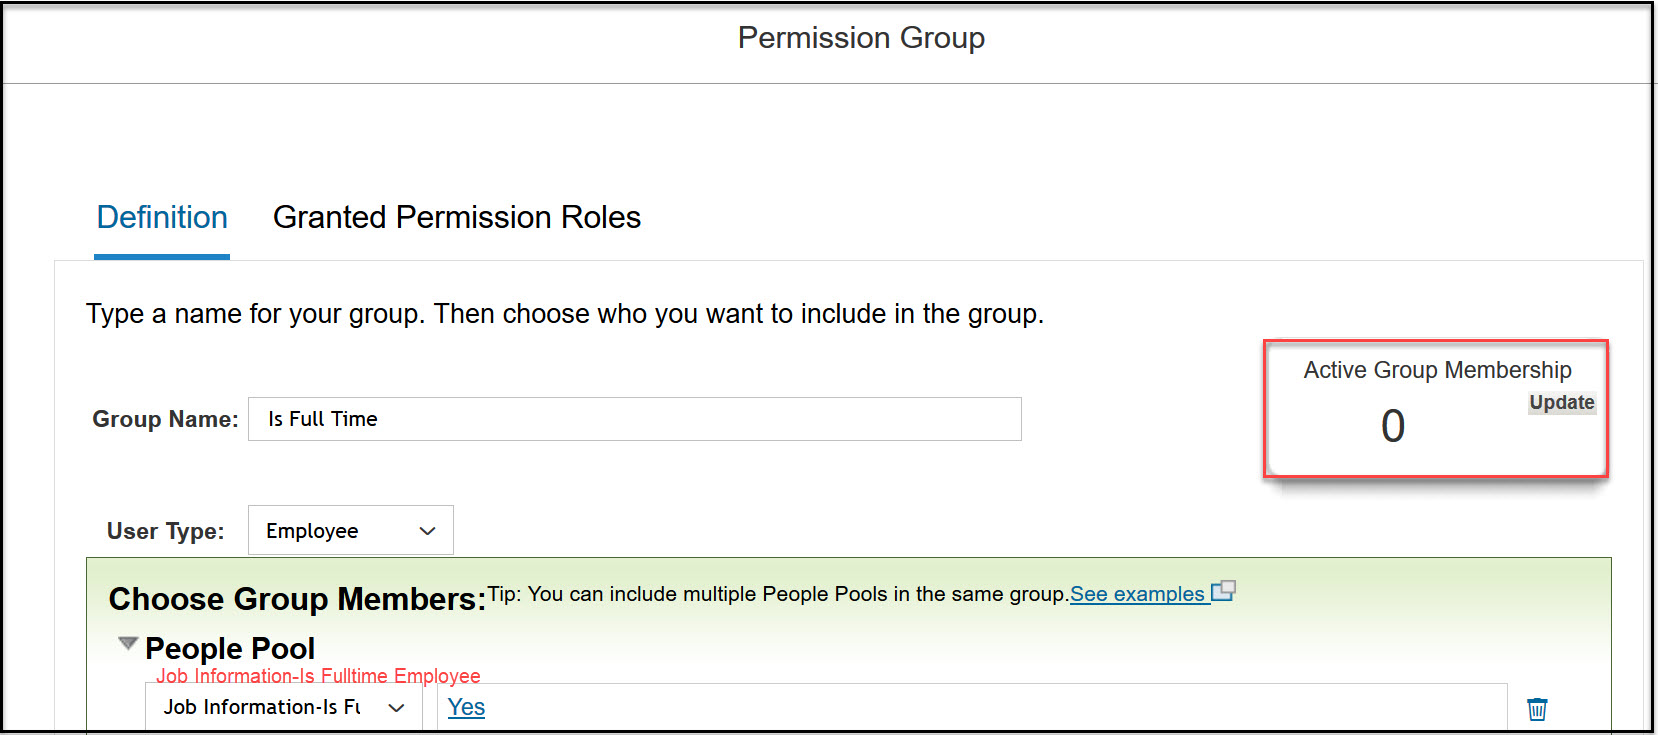Click the Yes value link
This screenshot has width=1658, height=735.
466,707
